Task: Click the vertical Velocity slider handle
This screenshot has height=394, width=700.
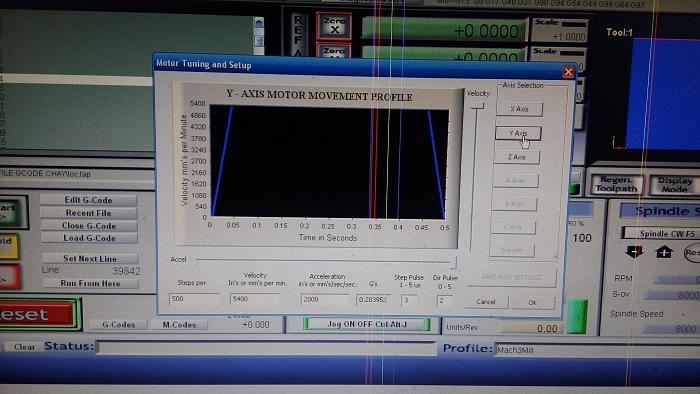Action: [x=477, y=106]
